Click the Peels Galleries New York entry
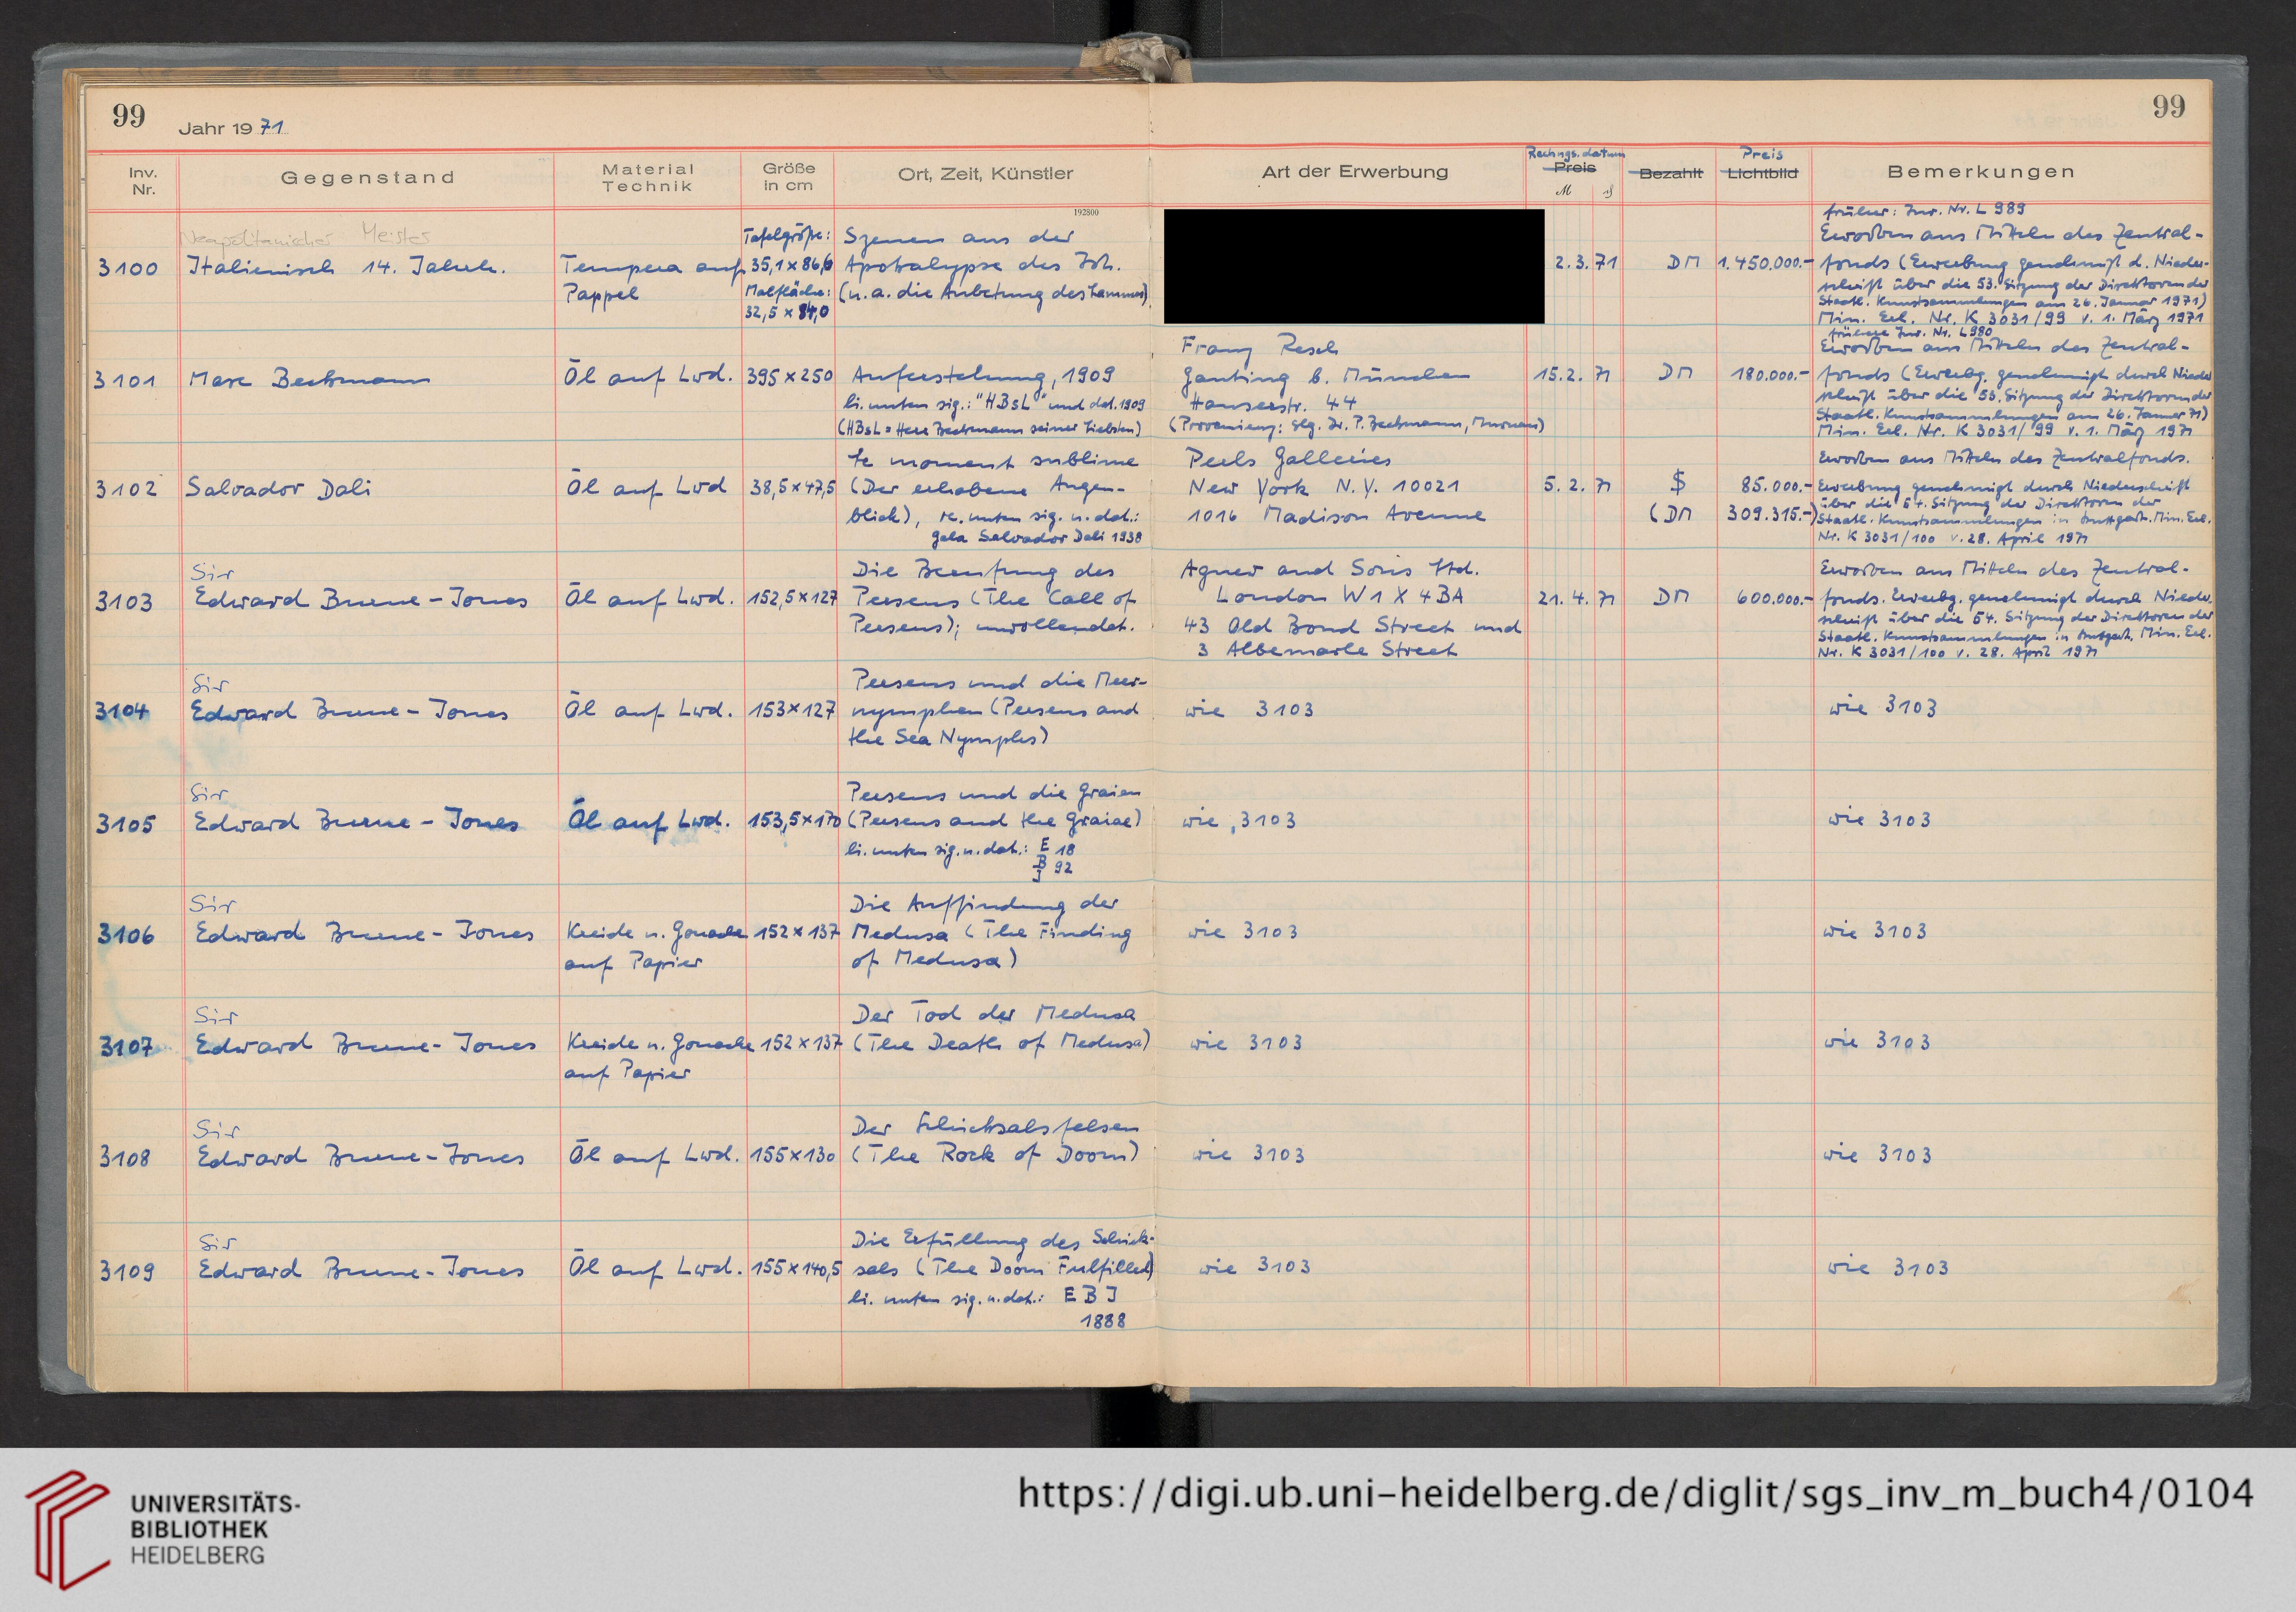 [x=1335, y=486]
